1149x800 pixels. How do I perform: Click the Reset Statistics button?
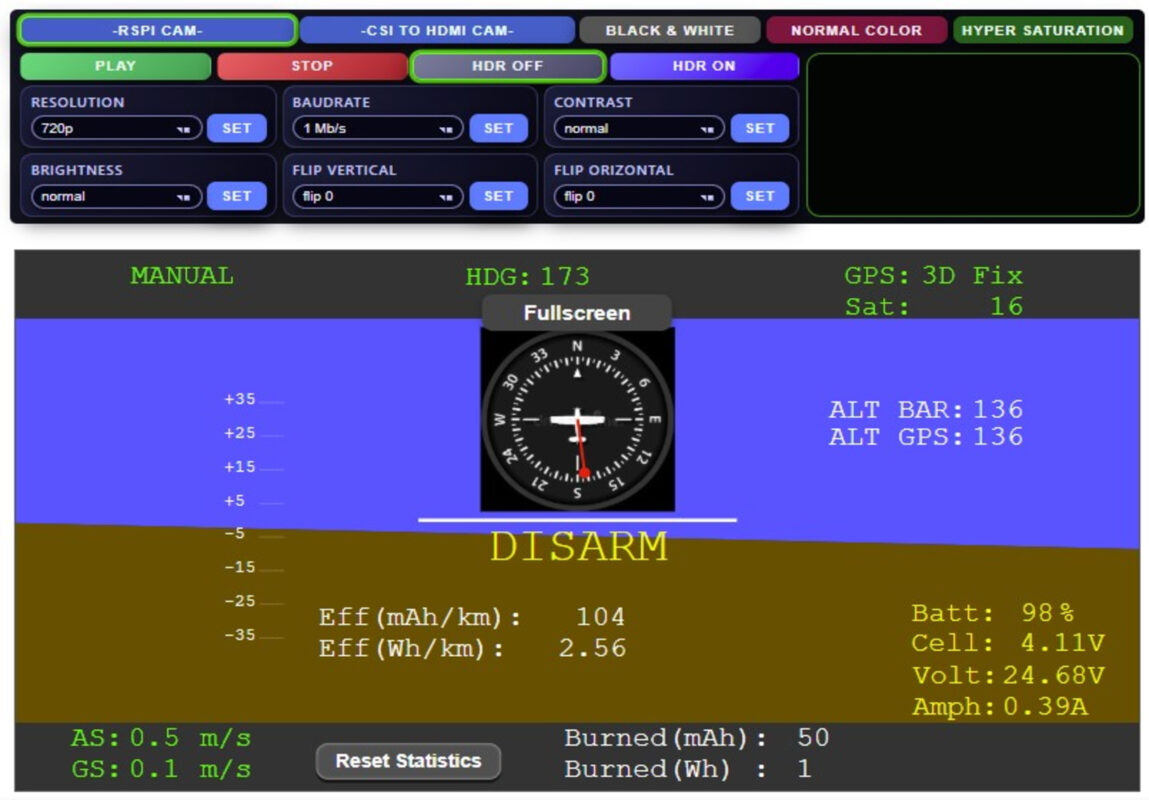click(x=408, y=761)
